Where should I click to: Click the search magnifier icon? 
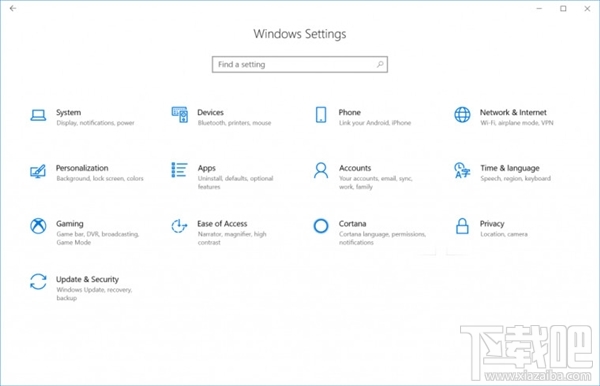click(380, 64)
